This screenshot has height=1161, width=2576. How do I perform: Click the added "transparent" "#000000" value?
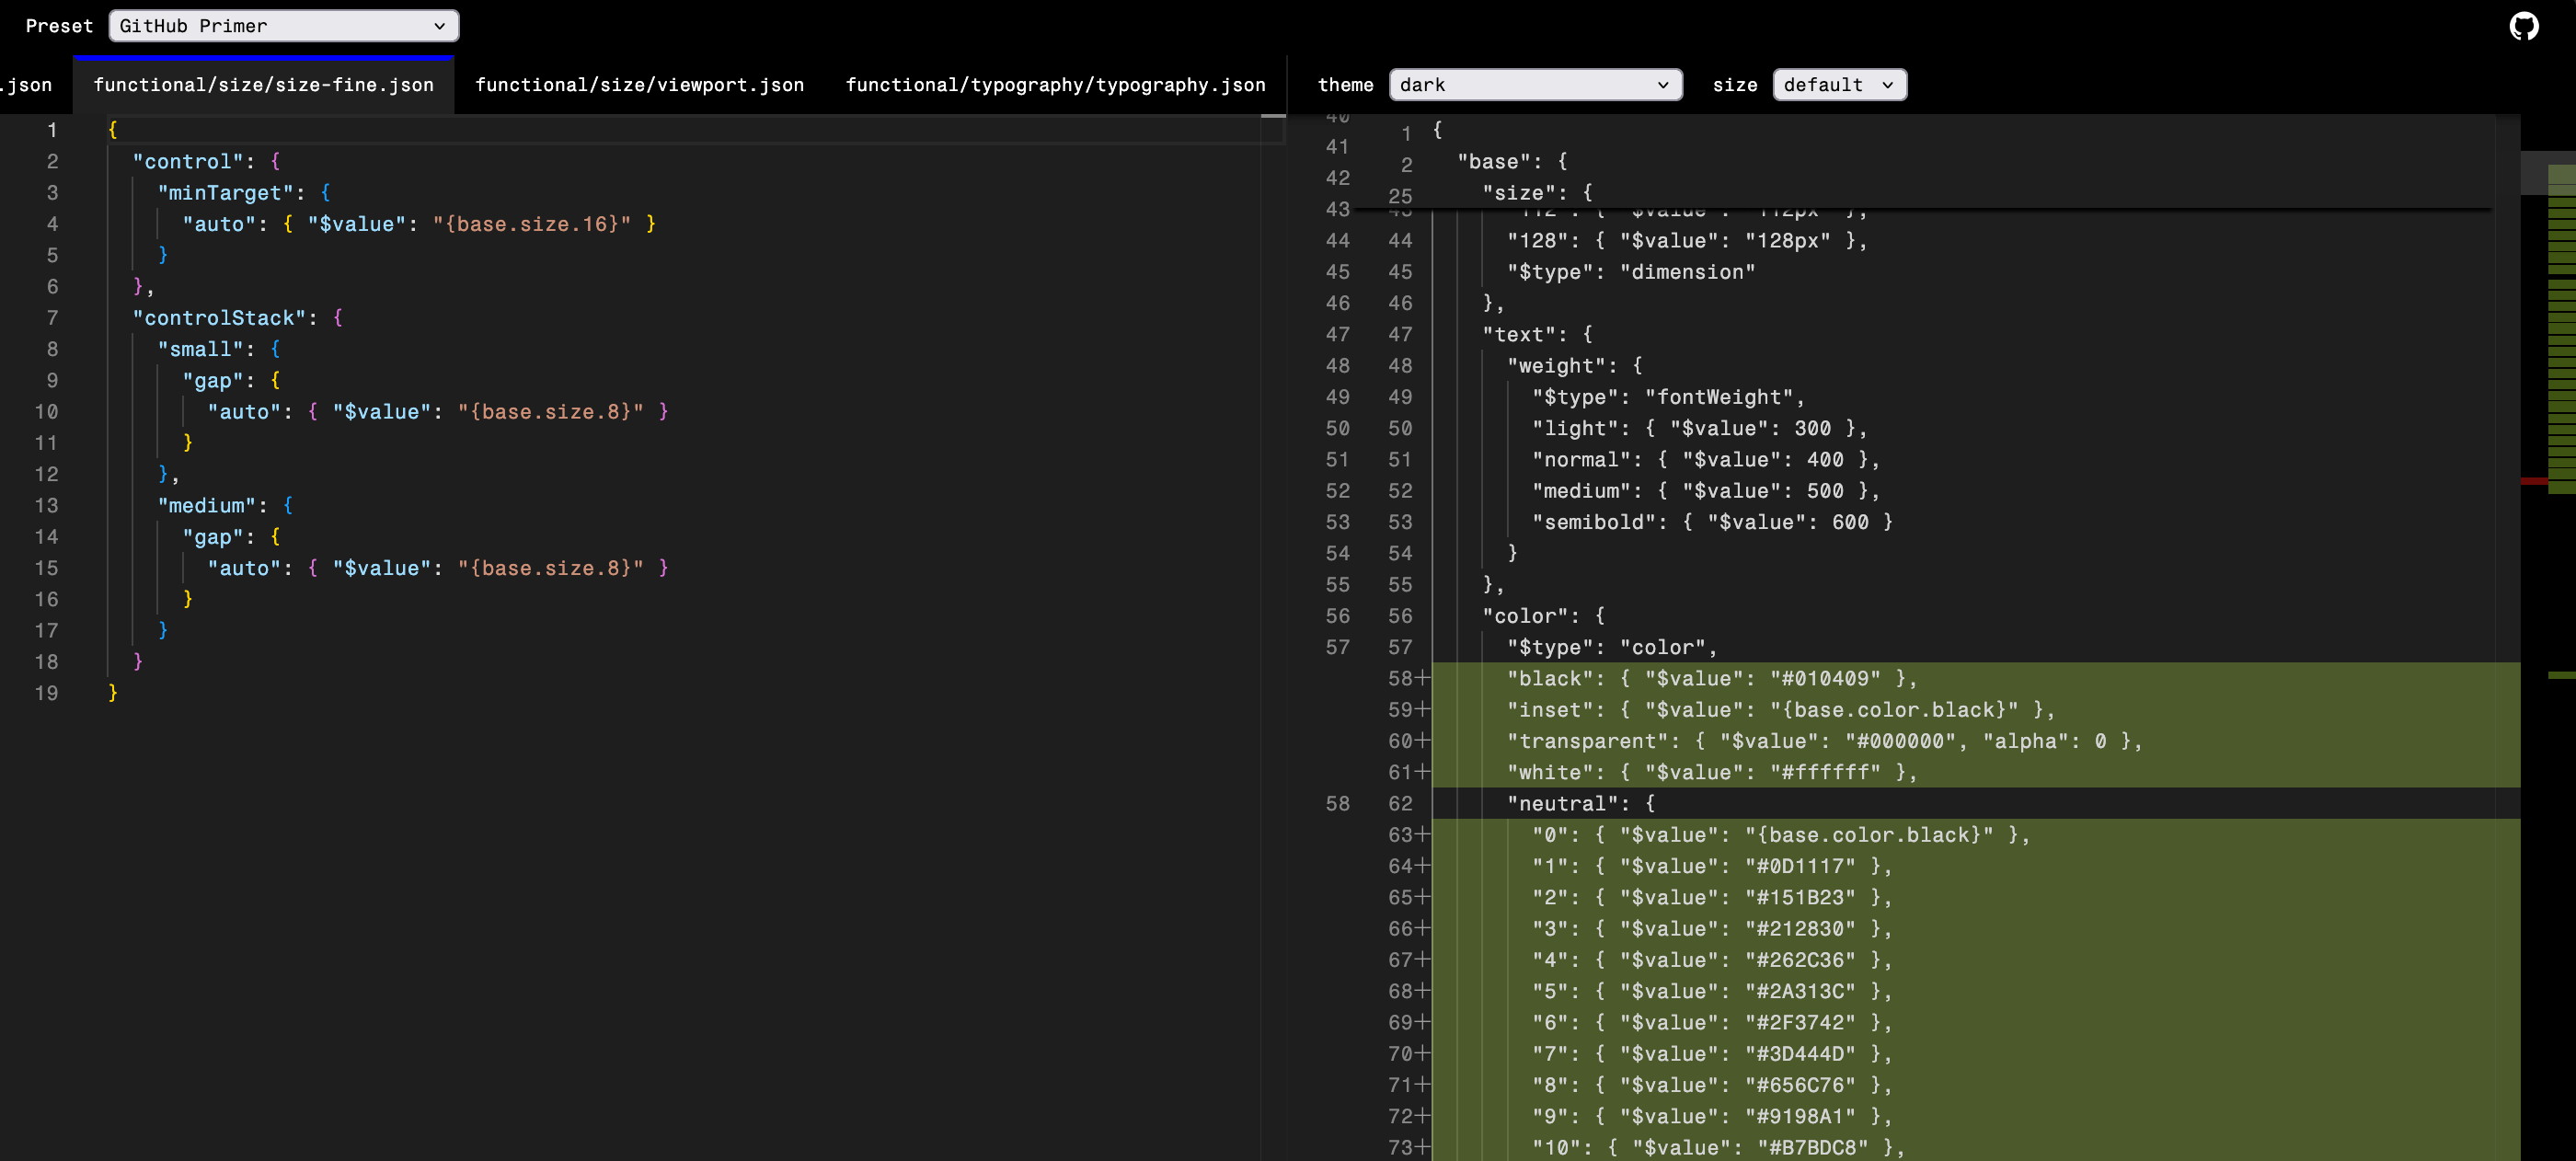click(1900, 741)
